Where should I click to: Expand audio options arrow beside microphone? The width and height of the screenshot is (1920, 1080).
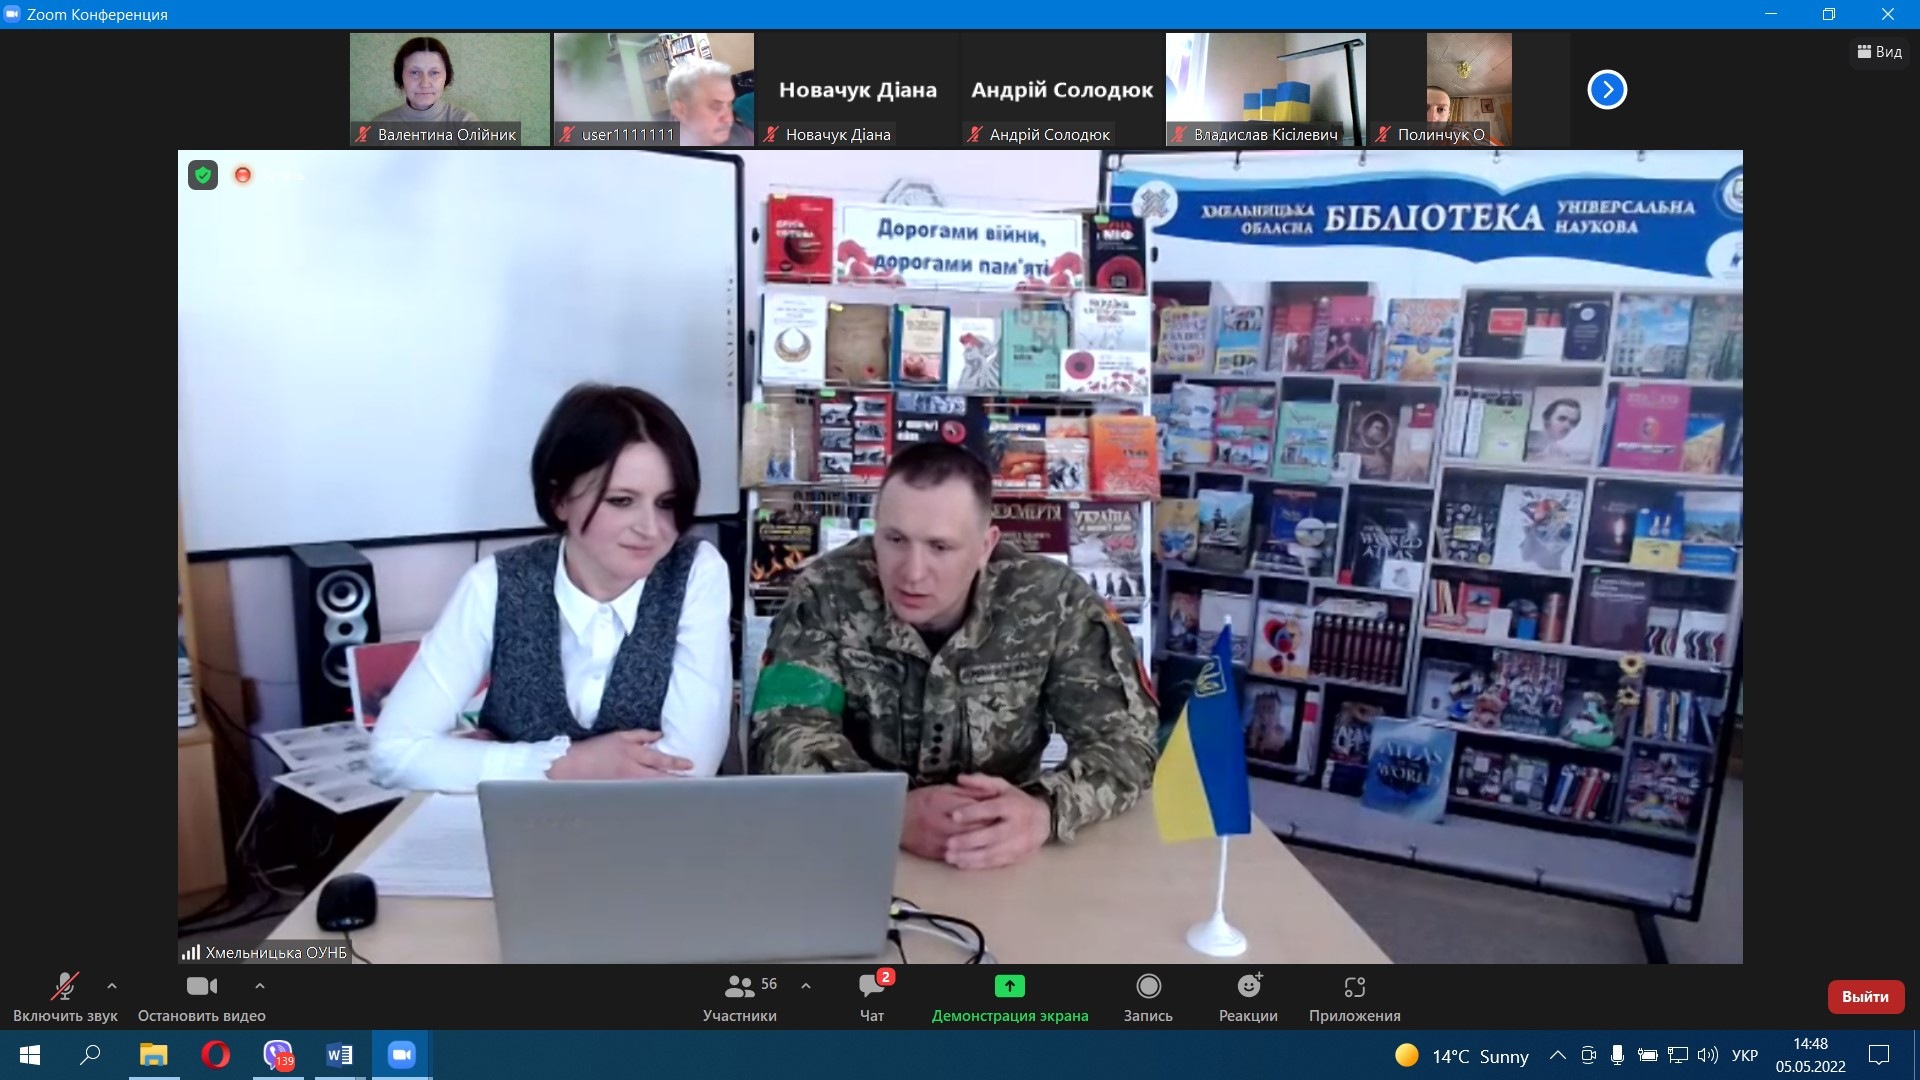(112, 986)
